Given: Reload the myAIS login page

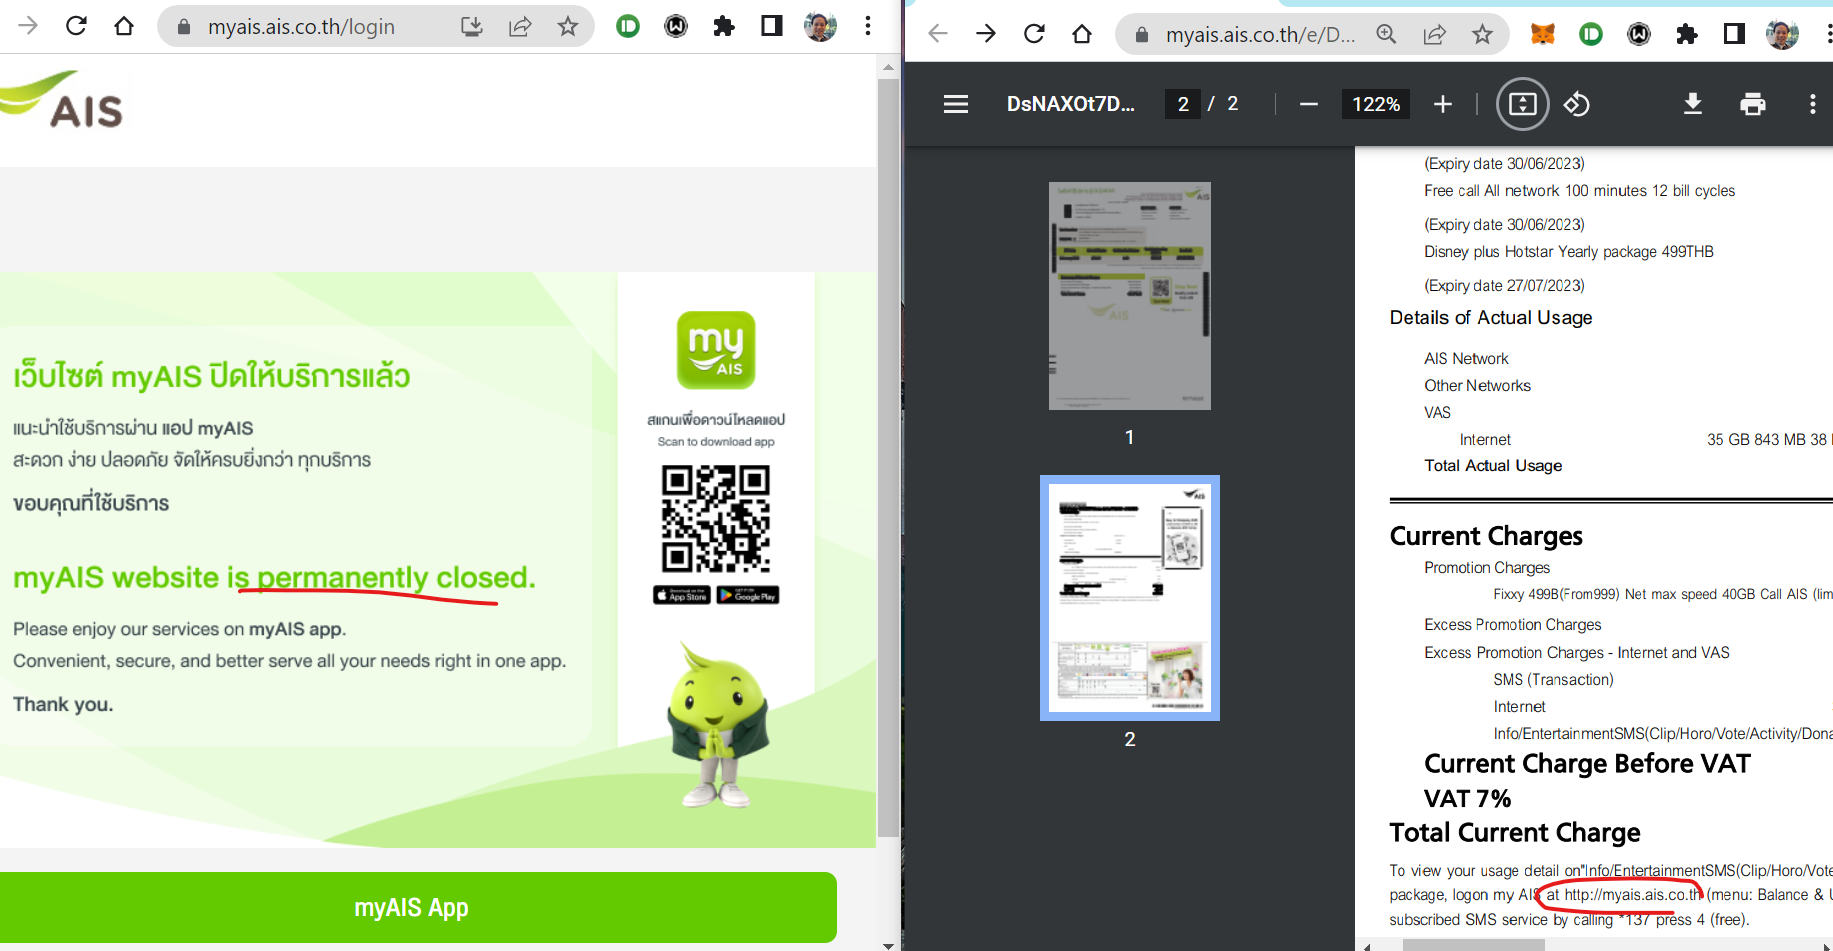Looking at the screenshot, I should coord(76,26).
